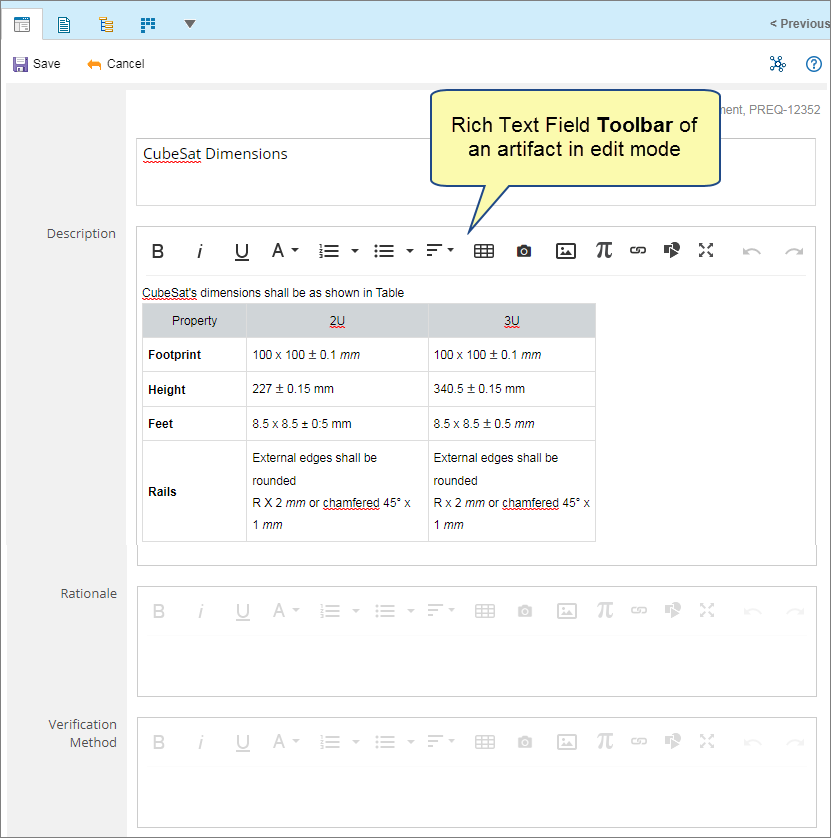
Task: Insert an image in the Description field
Action: pos(566,251)
